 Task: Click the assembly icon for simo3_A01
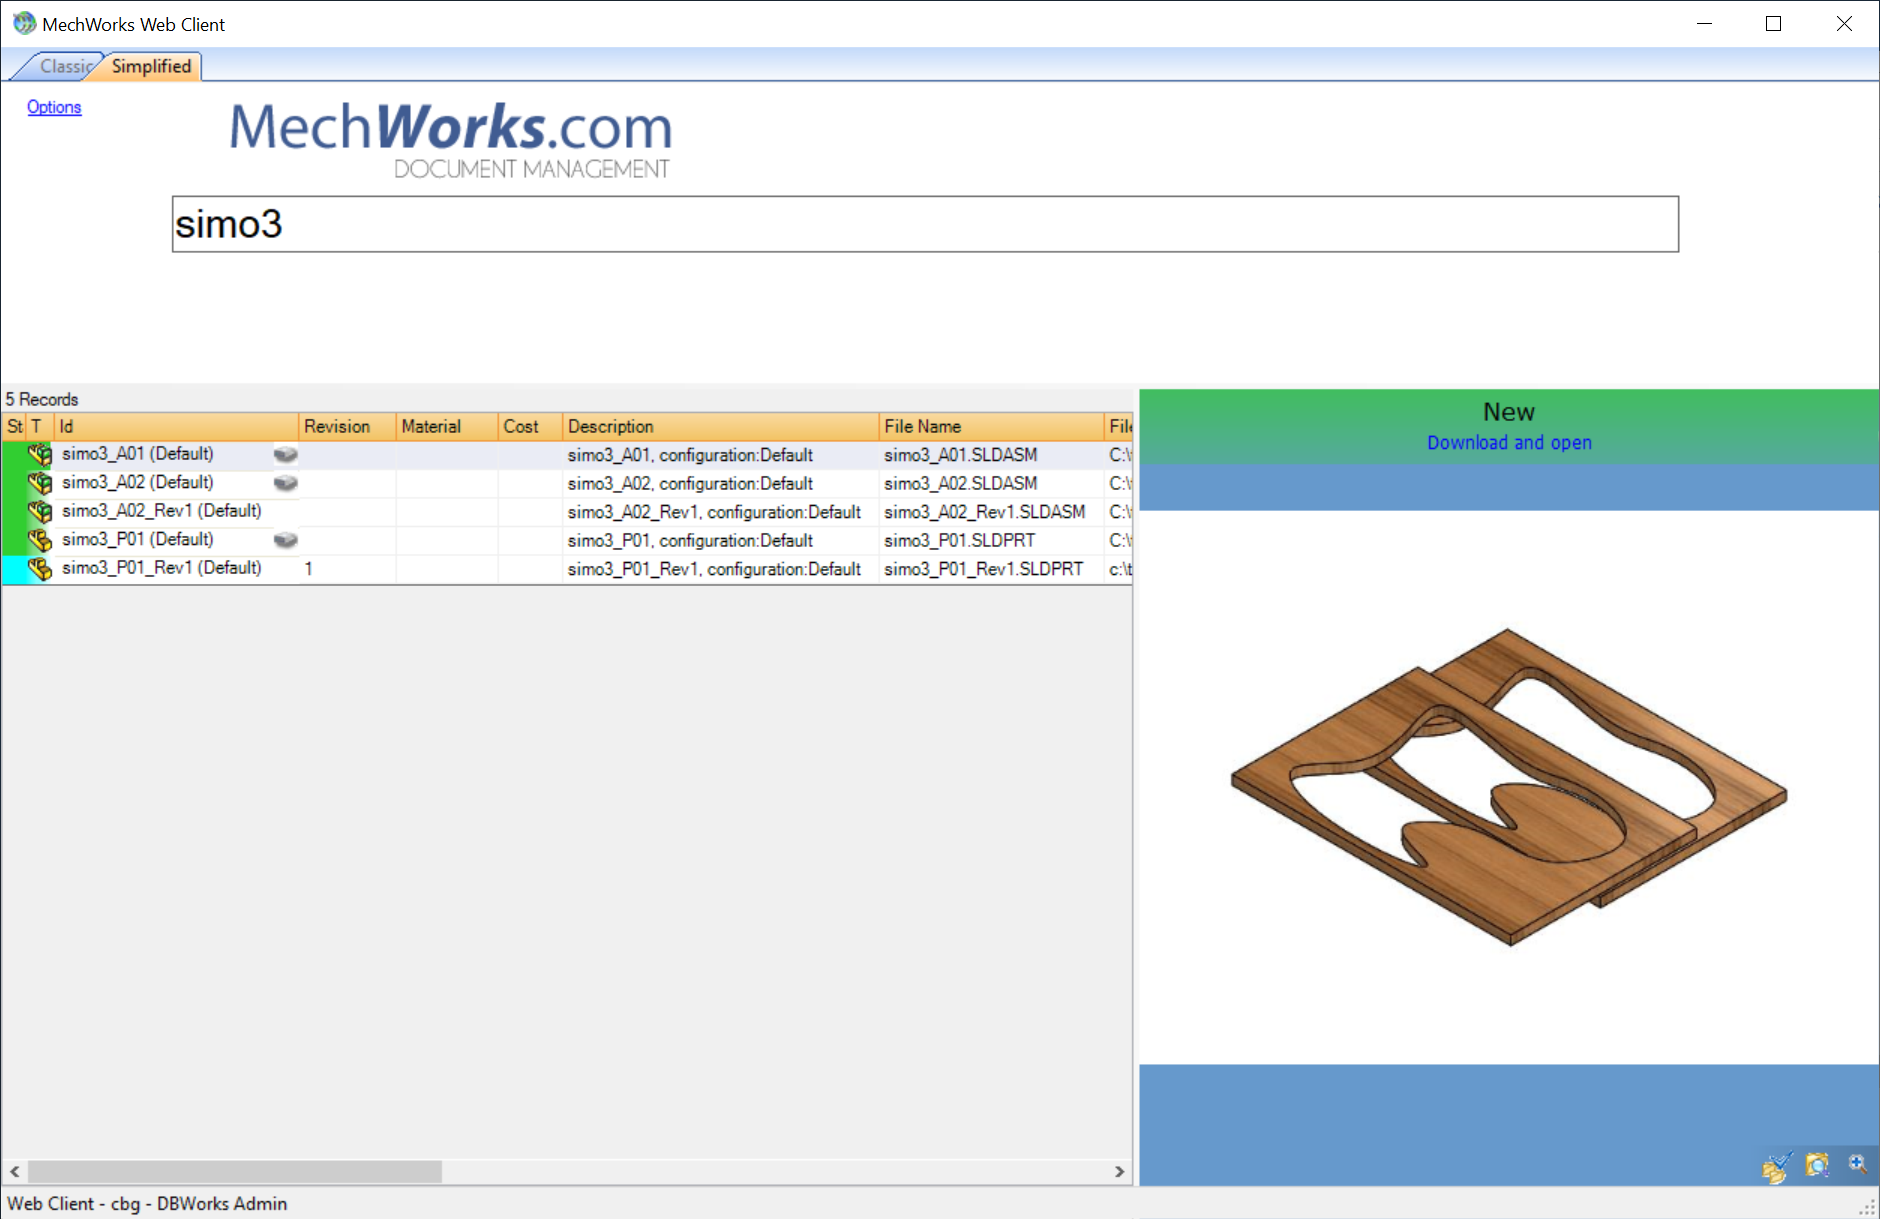click(40, 455)
